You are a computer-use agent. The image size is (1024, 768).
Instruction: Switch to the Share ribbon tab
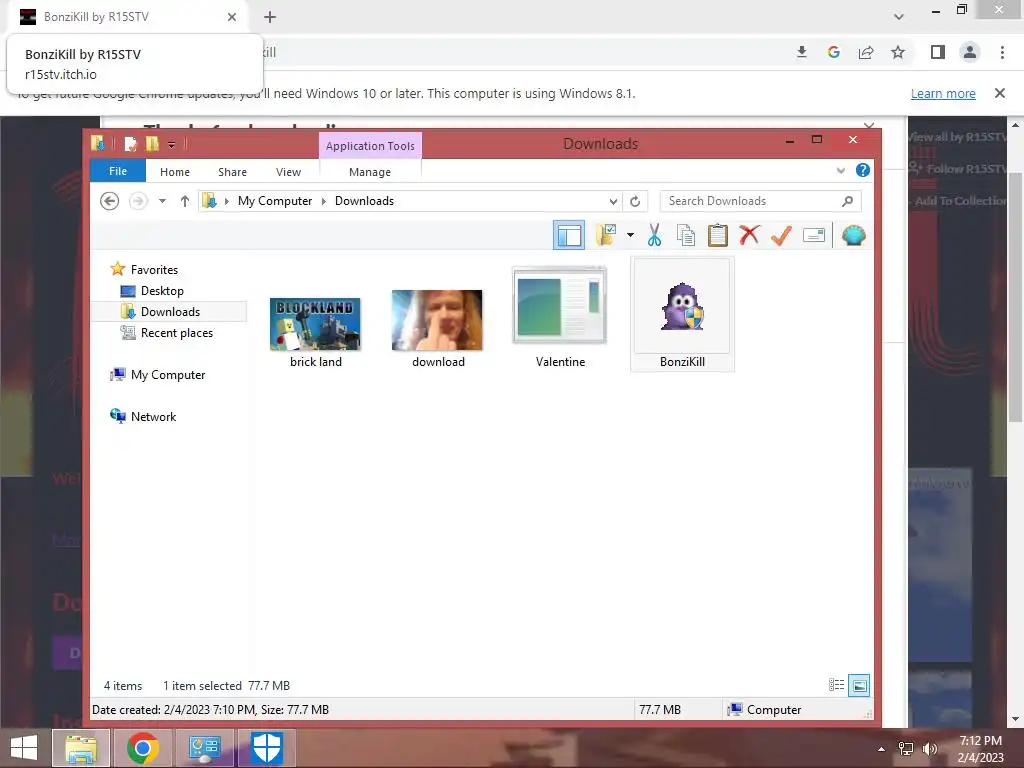[x=232, y=172]
